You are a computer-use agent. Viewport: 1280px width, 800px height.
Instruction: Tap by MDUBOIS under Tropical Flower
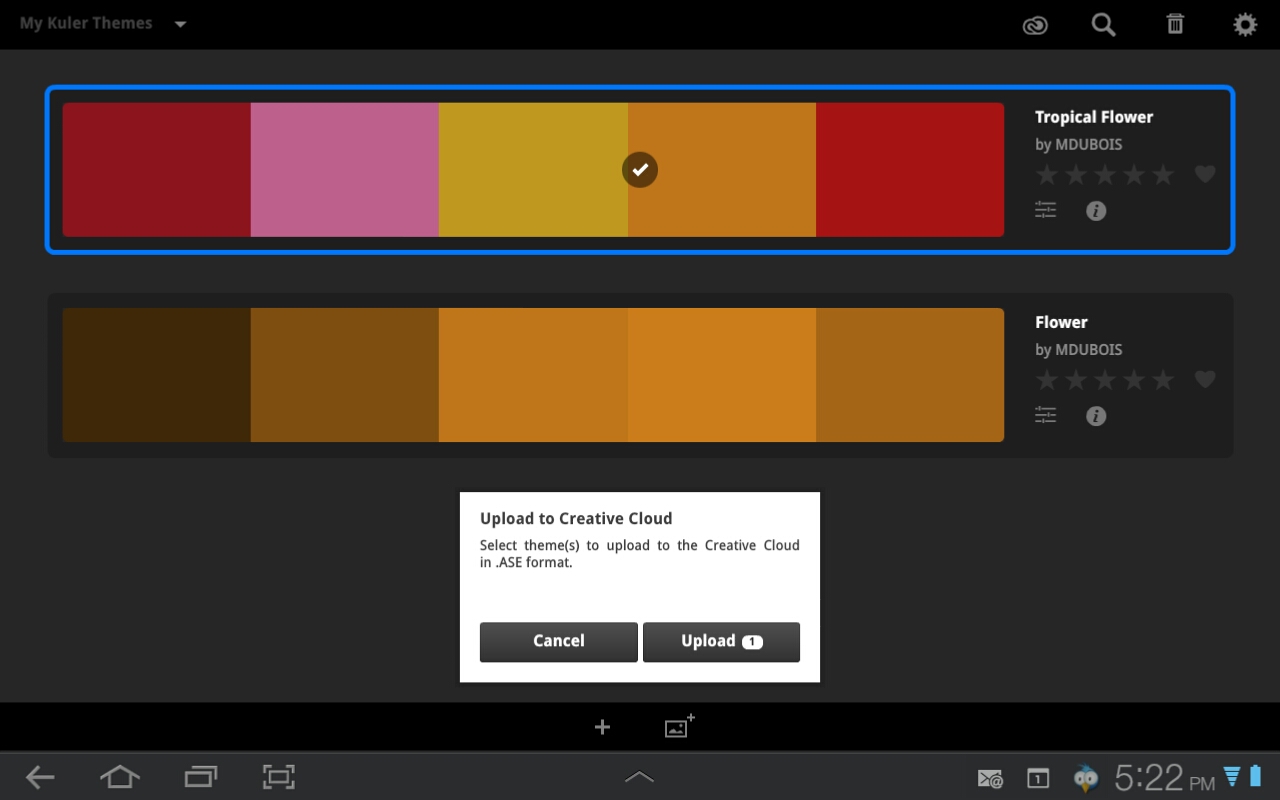click(1078, 144)
